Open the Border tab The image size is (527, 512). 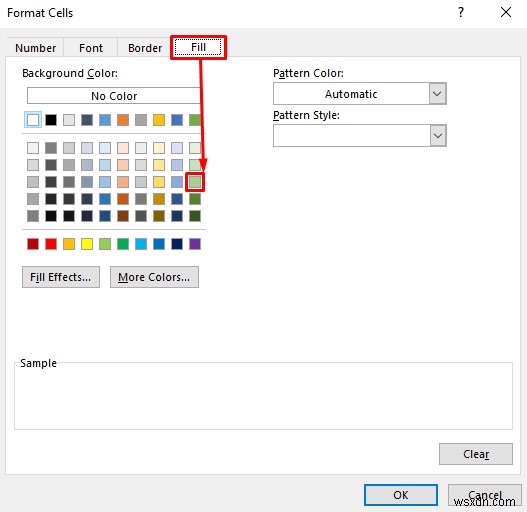pos(145,48)
